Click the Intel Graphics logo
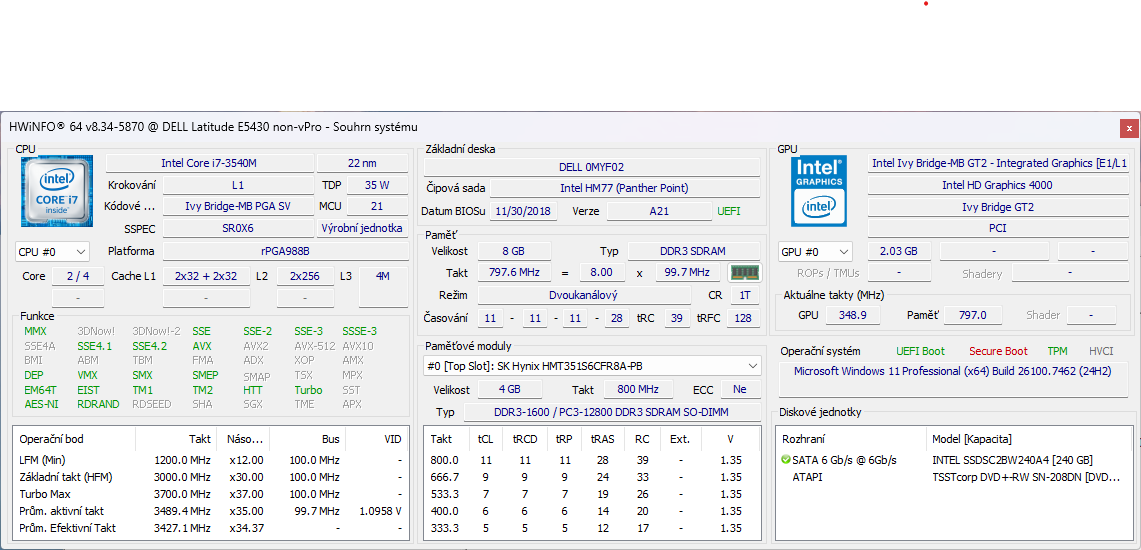The width and height of the screenshot is (1141, 550). point(819,190)
